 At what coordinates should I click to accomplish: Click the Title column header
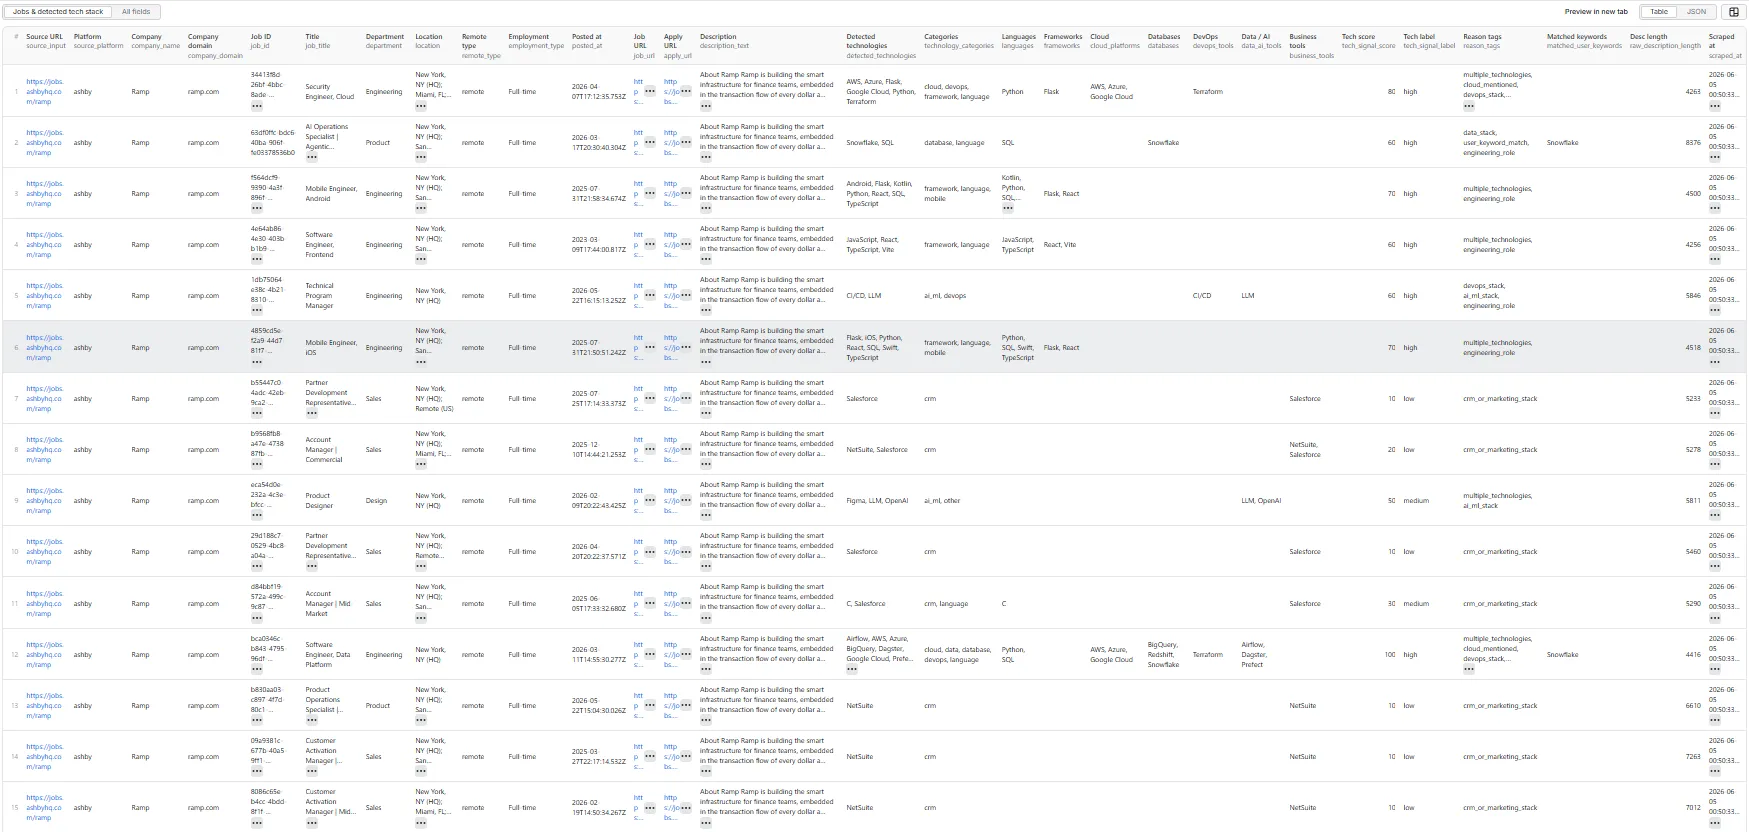pos(318,41)
